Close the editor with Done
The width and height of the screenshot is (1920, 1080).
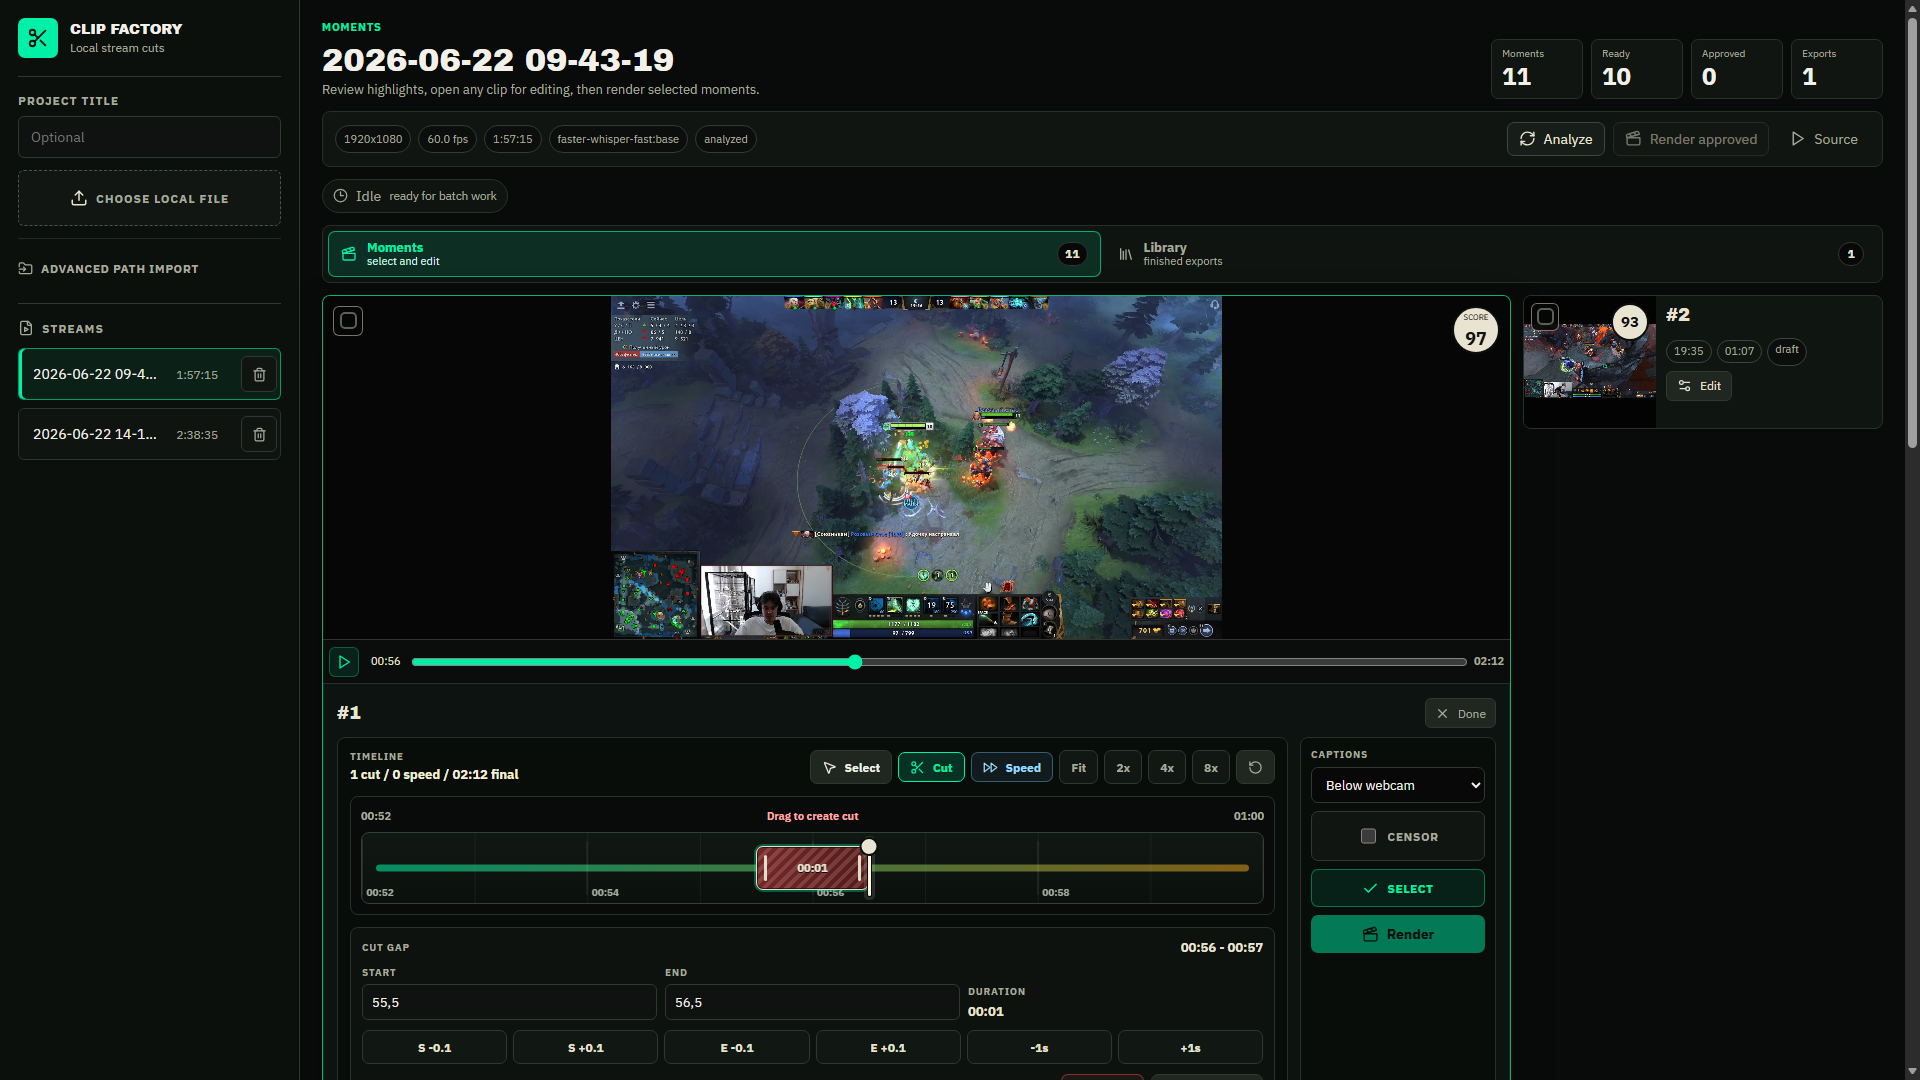(x=1460, y=714)
